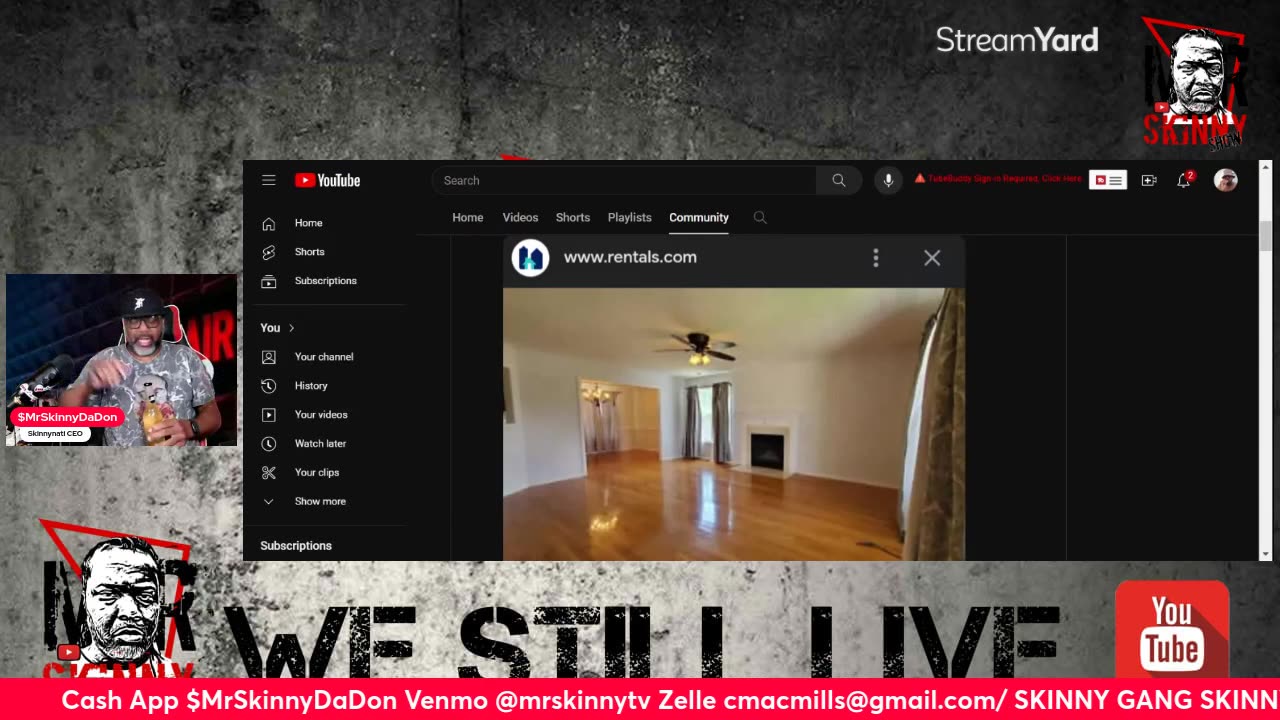Click the Your videos icon
Viewport: 1280px width, 720px height.
[x=268, y=415]
